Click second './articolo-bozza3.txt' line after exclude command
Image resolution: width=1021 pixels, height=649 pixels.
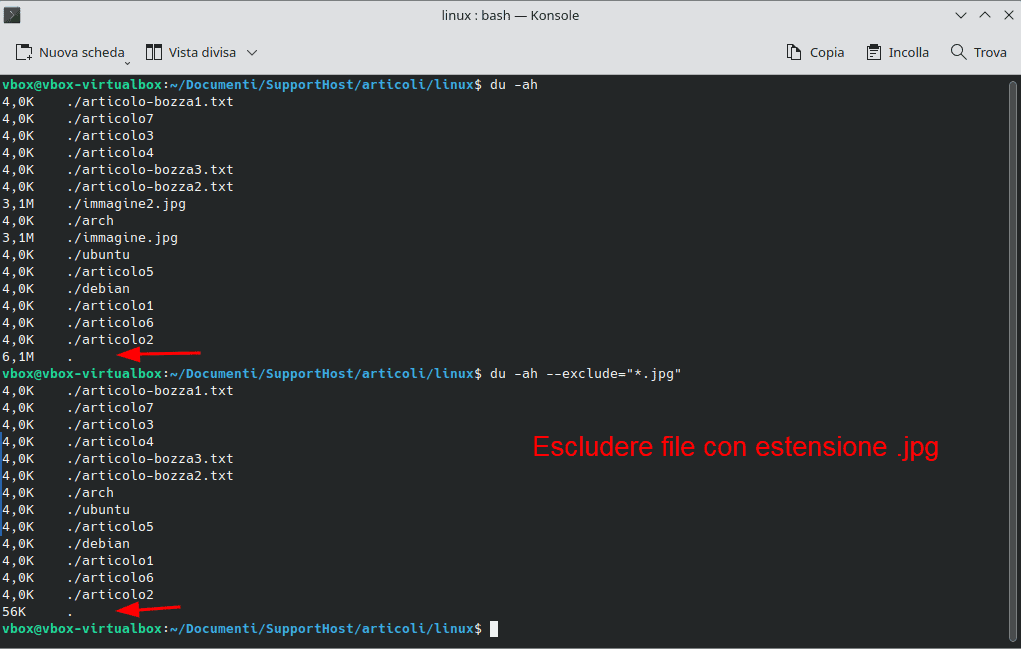point(150,459)
